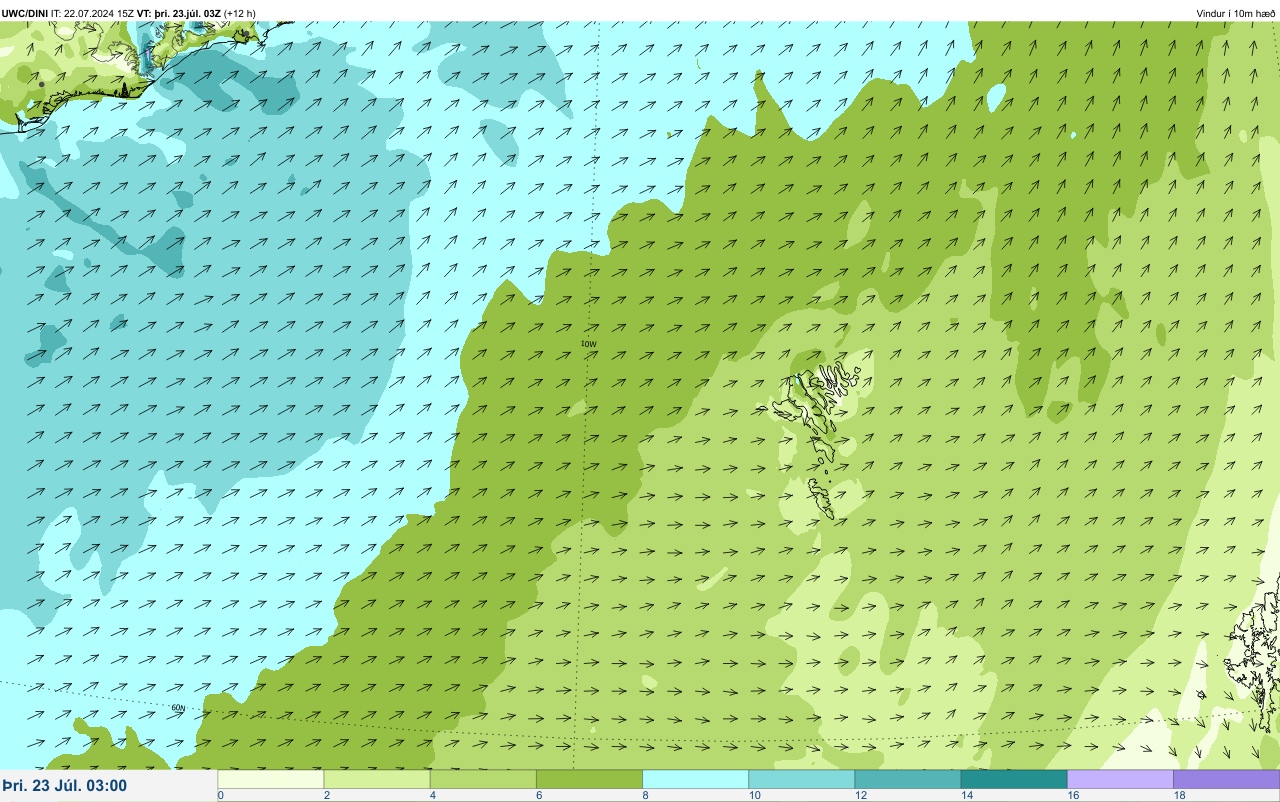Click the legend value 8
This screenshot has width=1280, height=802.
(644, 796)
